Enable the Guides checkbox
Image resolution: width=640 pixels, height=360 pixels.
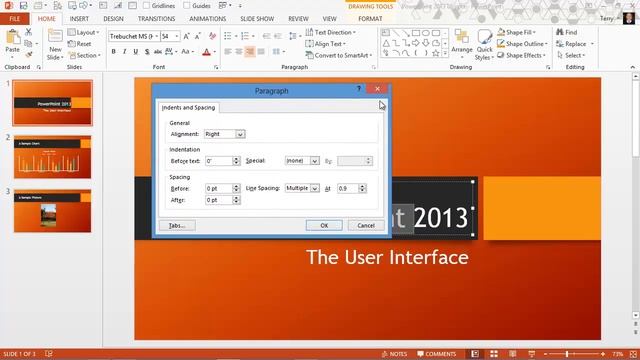coord(187,5)
